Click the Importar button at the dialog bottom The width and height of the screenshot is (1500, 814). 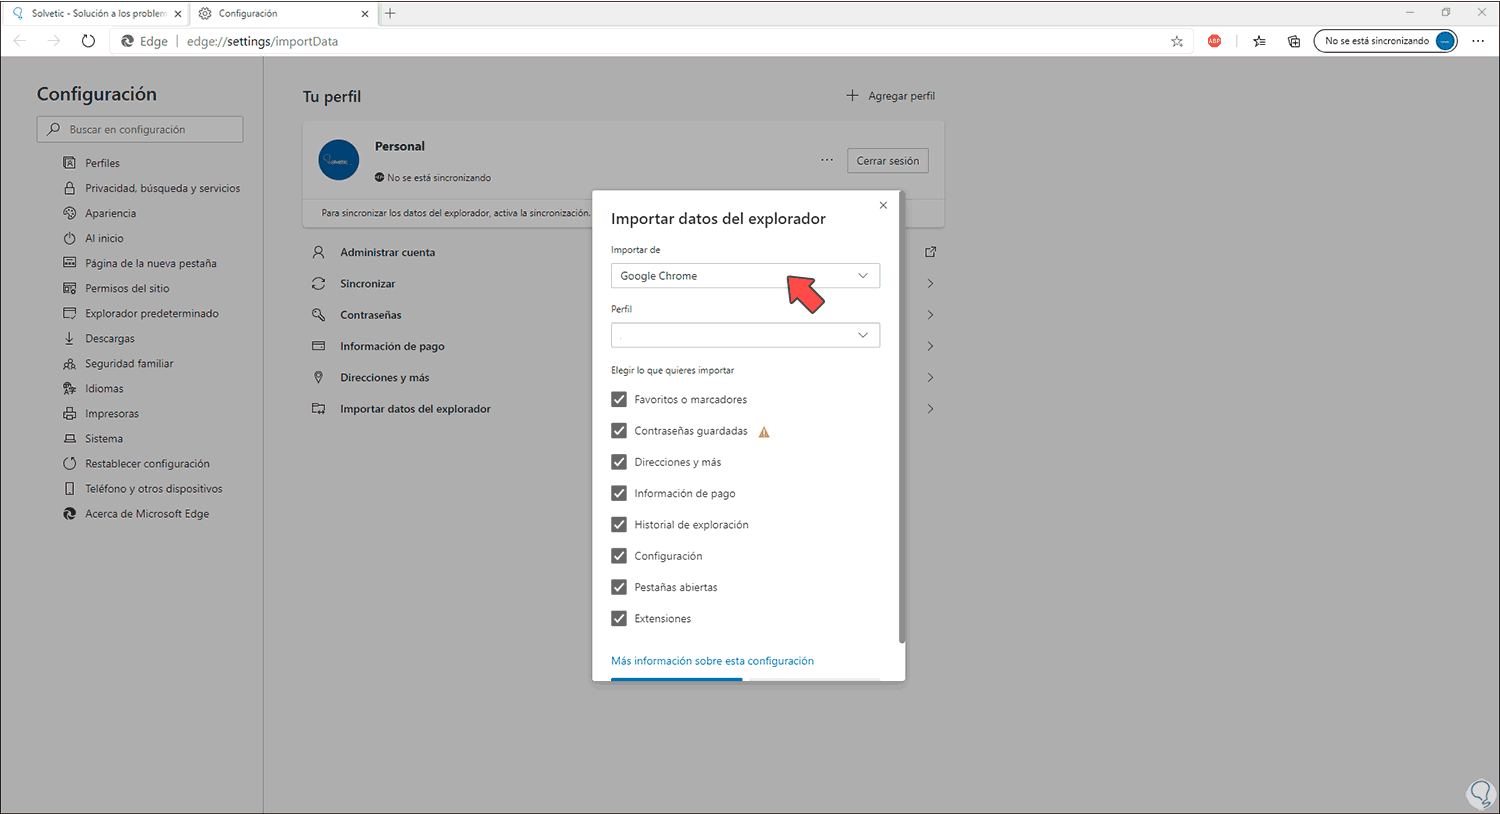[677, 680]
